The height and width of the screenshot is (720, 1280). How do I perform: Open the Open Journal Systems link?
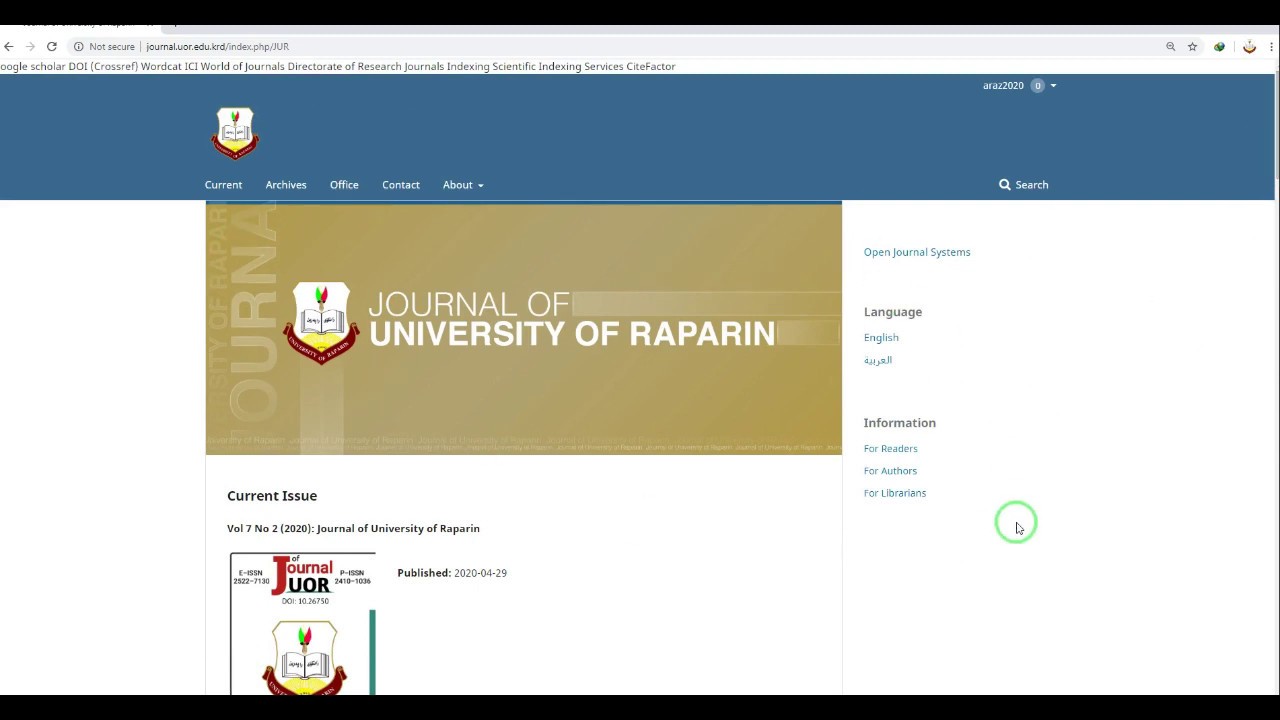tap(917, 252)
